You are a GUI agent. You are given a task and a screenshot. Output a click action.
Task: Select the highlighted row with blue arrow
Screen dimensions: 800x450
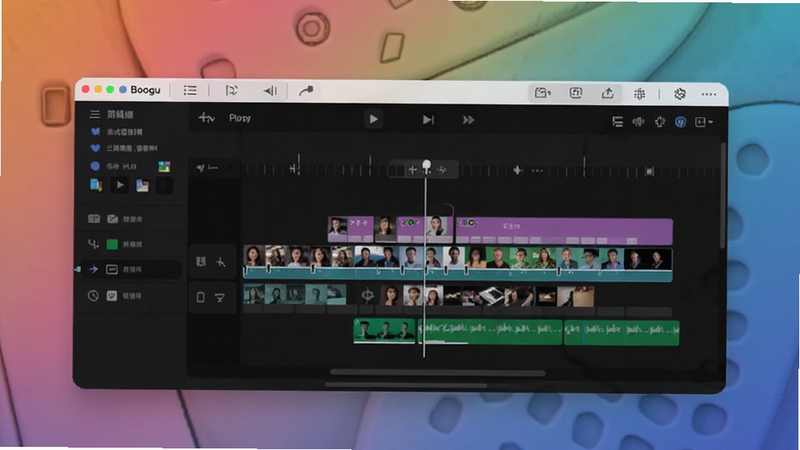point(132,269)
